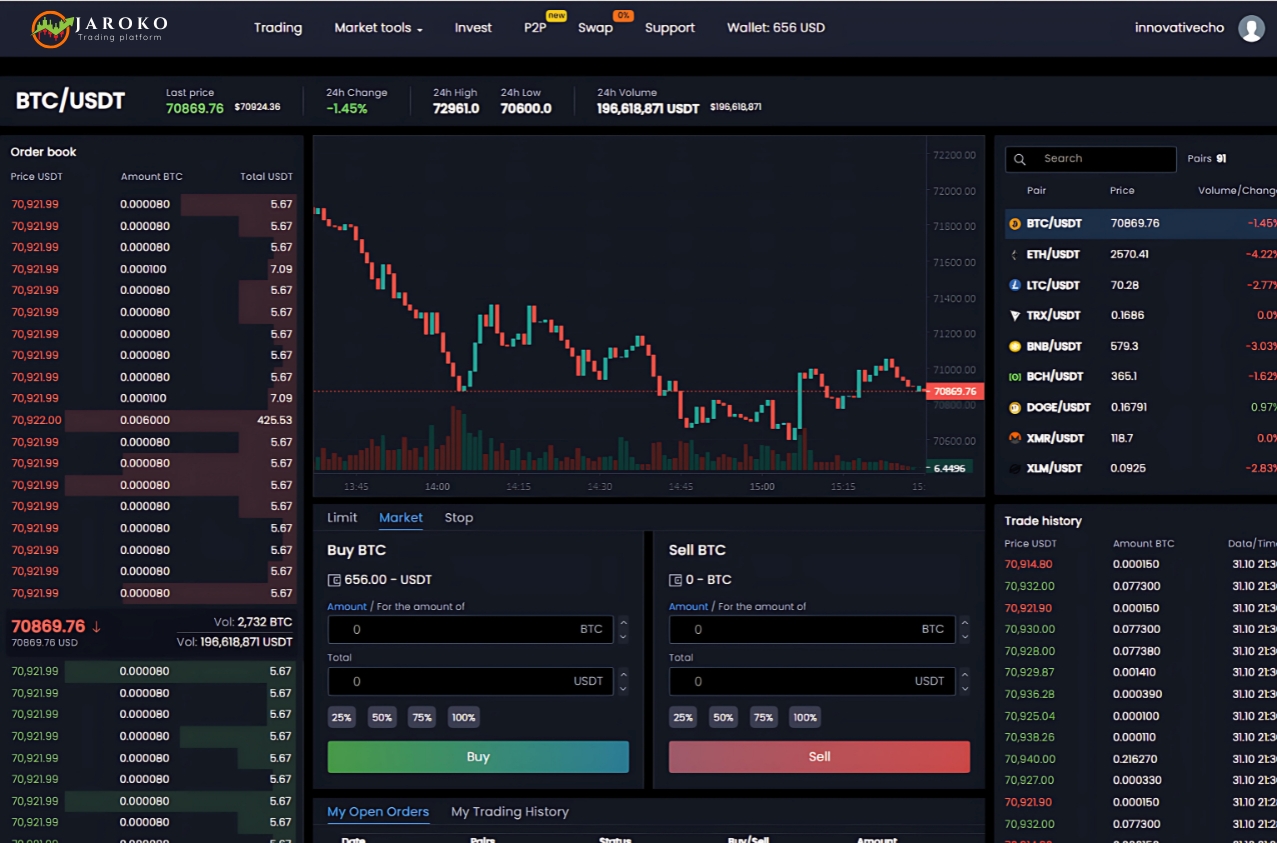Click the Buy BTC amount input field

click(471, 629)
